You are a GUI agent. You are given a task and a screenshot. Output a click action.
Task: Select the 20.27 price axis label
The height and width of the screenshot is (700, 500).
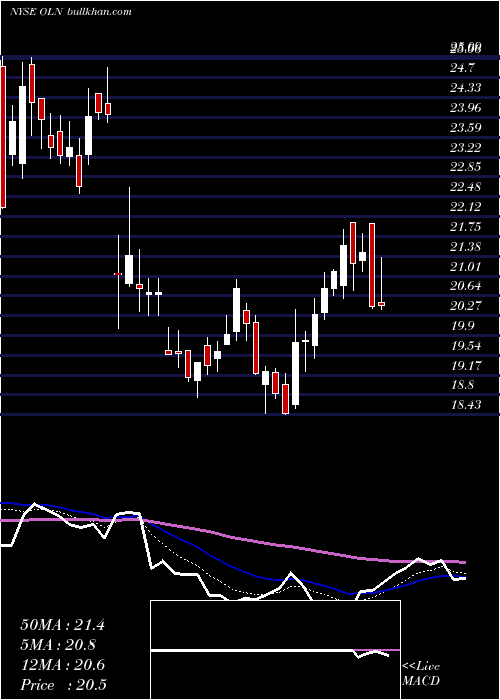coord(466,306)
